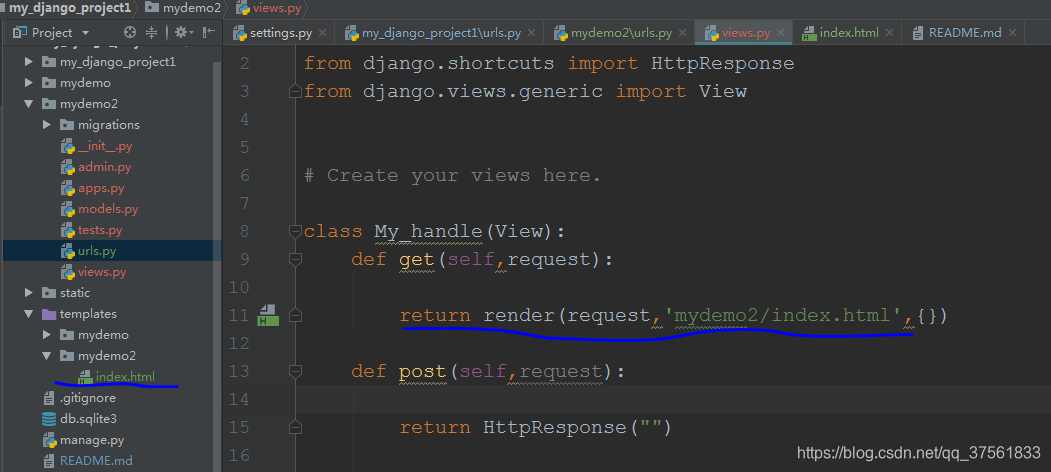Close the views.py editor tab

[780, 33]
